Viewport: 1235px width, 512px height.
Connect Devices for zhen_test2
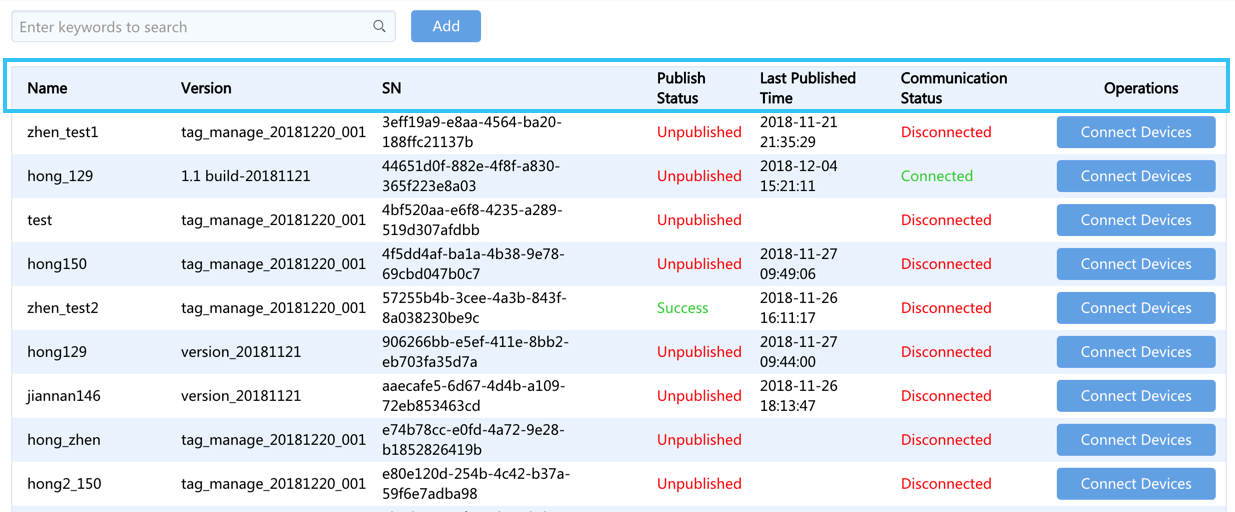tap(1136, 308)
